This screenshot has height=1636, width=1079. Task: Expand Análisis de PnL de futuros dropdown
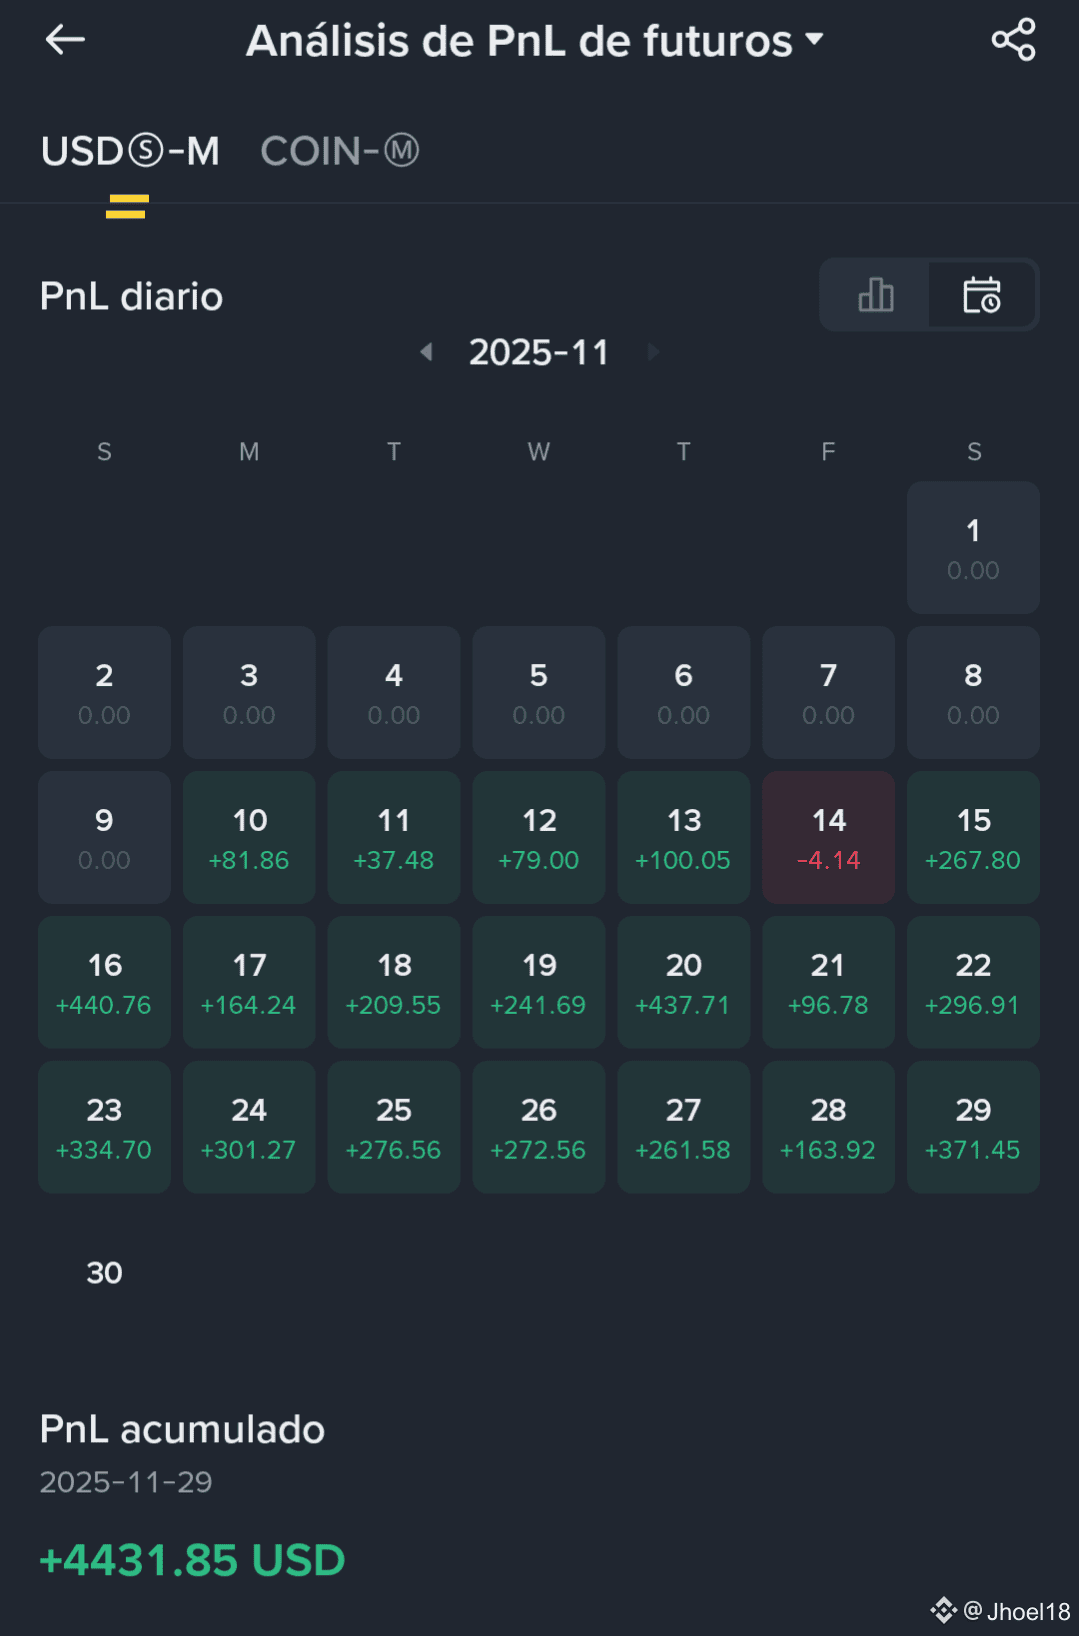coord(535,41)
